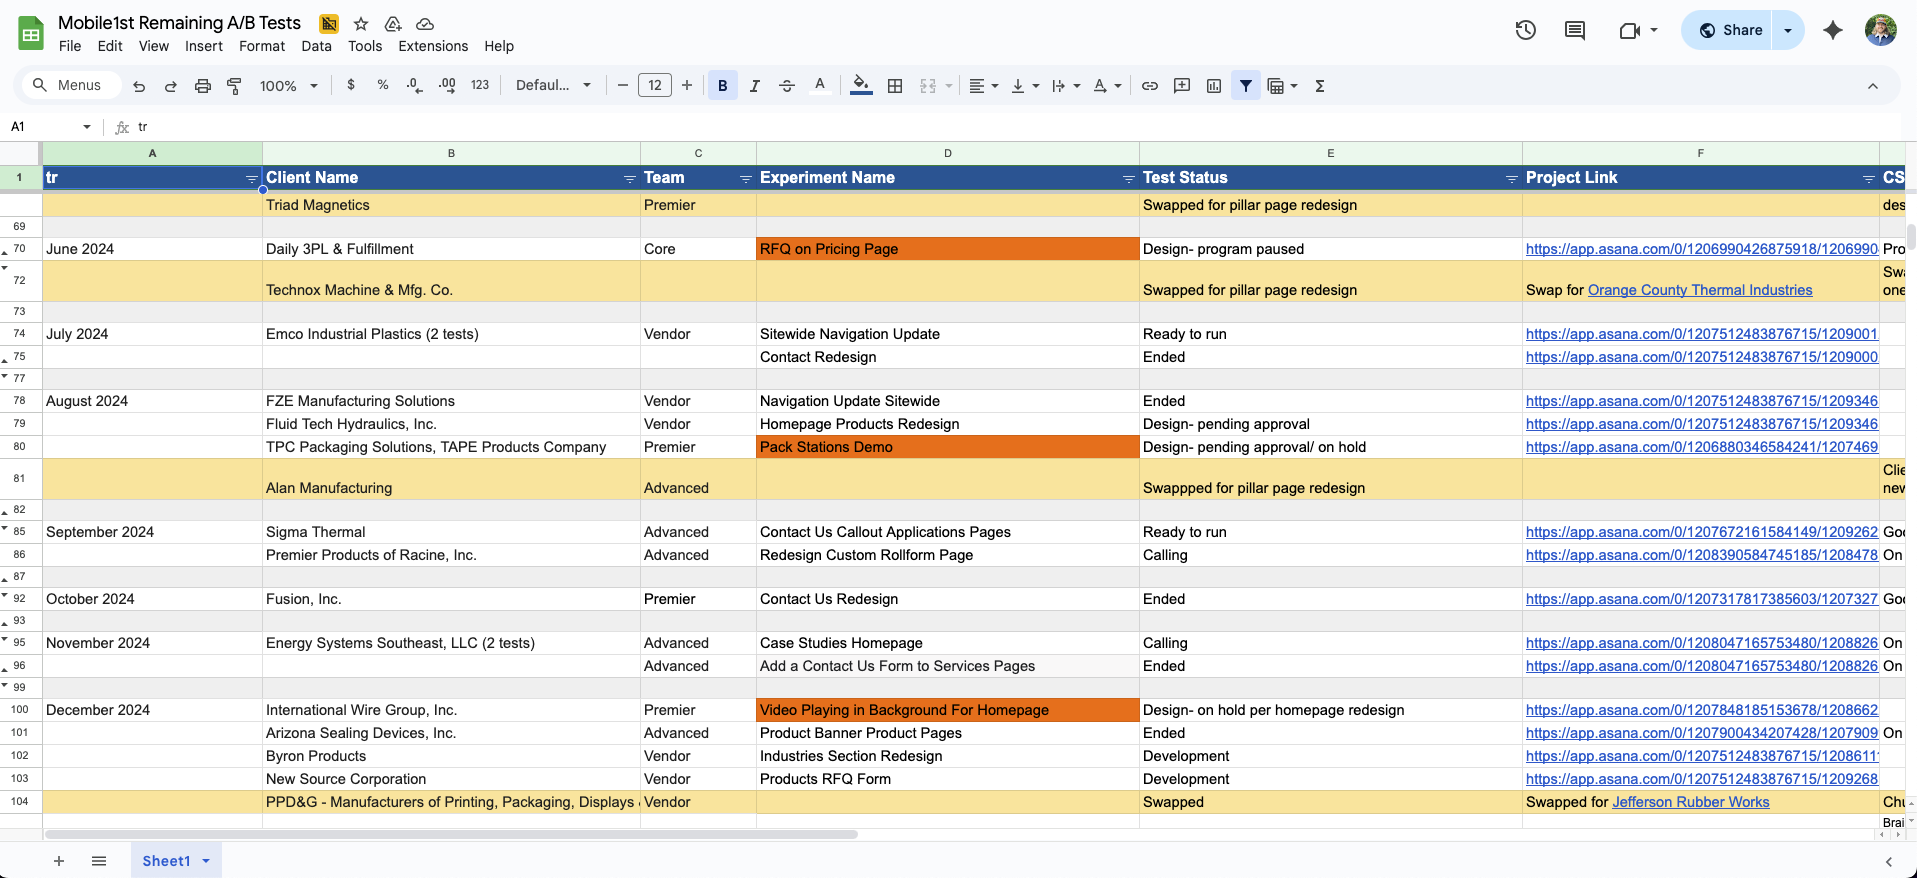Open Jefferson Rubber Works link
Screen dimensions: 1917x878
(1691, 802)
